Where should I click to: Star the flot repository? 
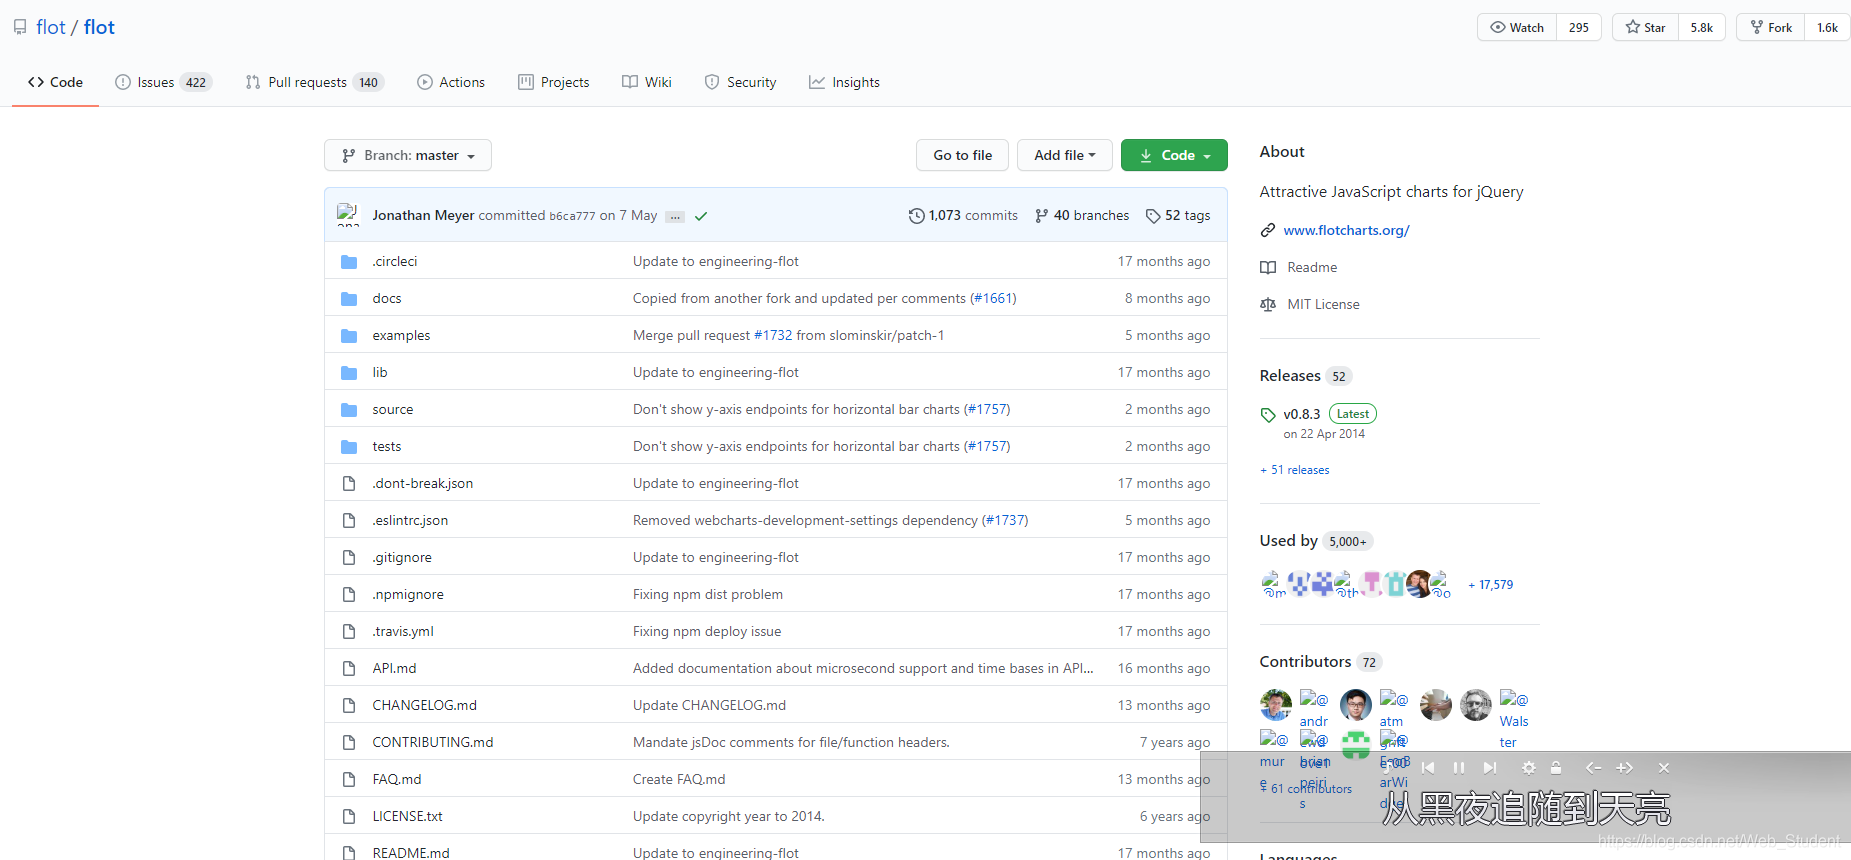pos(1645,27)
